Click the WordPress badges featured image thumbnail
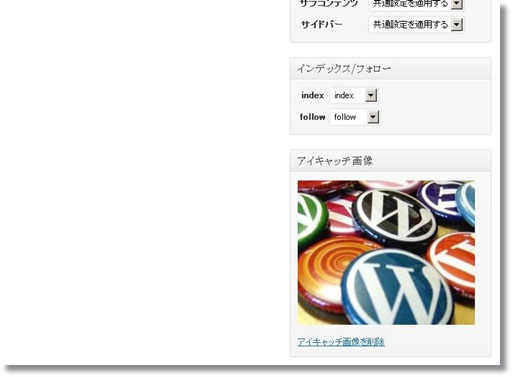This screenshot has width=512, height=377. point(386,252)
